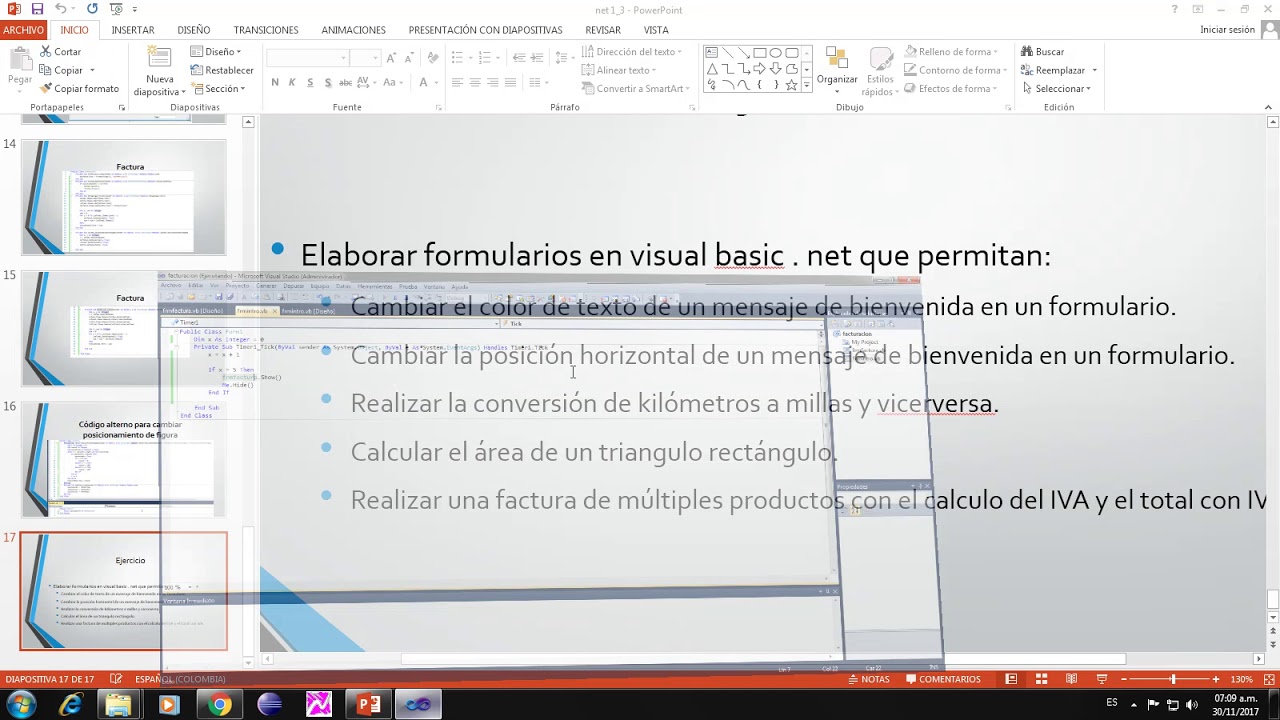Viewport: 1280px width, 720px height.
Task: Switch to reading view in status bar
Action: pos(1071,679)
